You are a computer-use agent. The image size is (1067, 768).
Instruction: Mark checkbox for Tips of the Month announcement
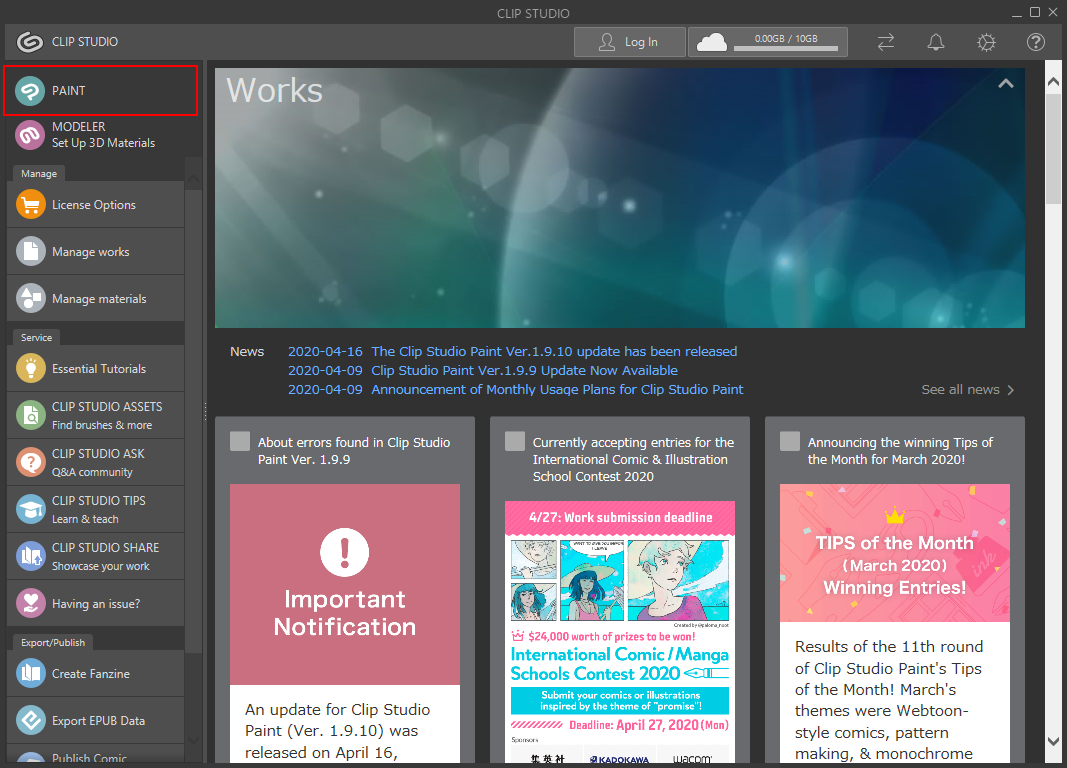790,442
